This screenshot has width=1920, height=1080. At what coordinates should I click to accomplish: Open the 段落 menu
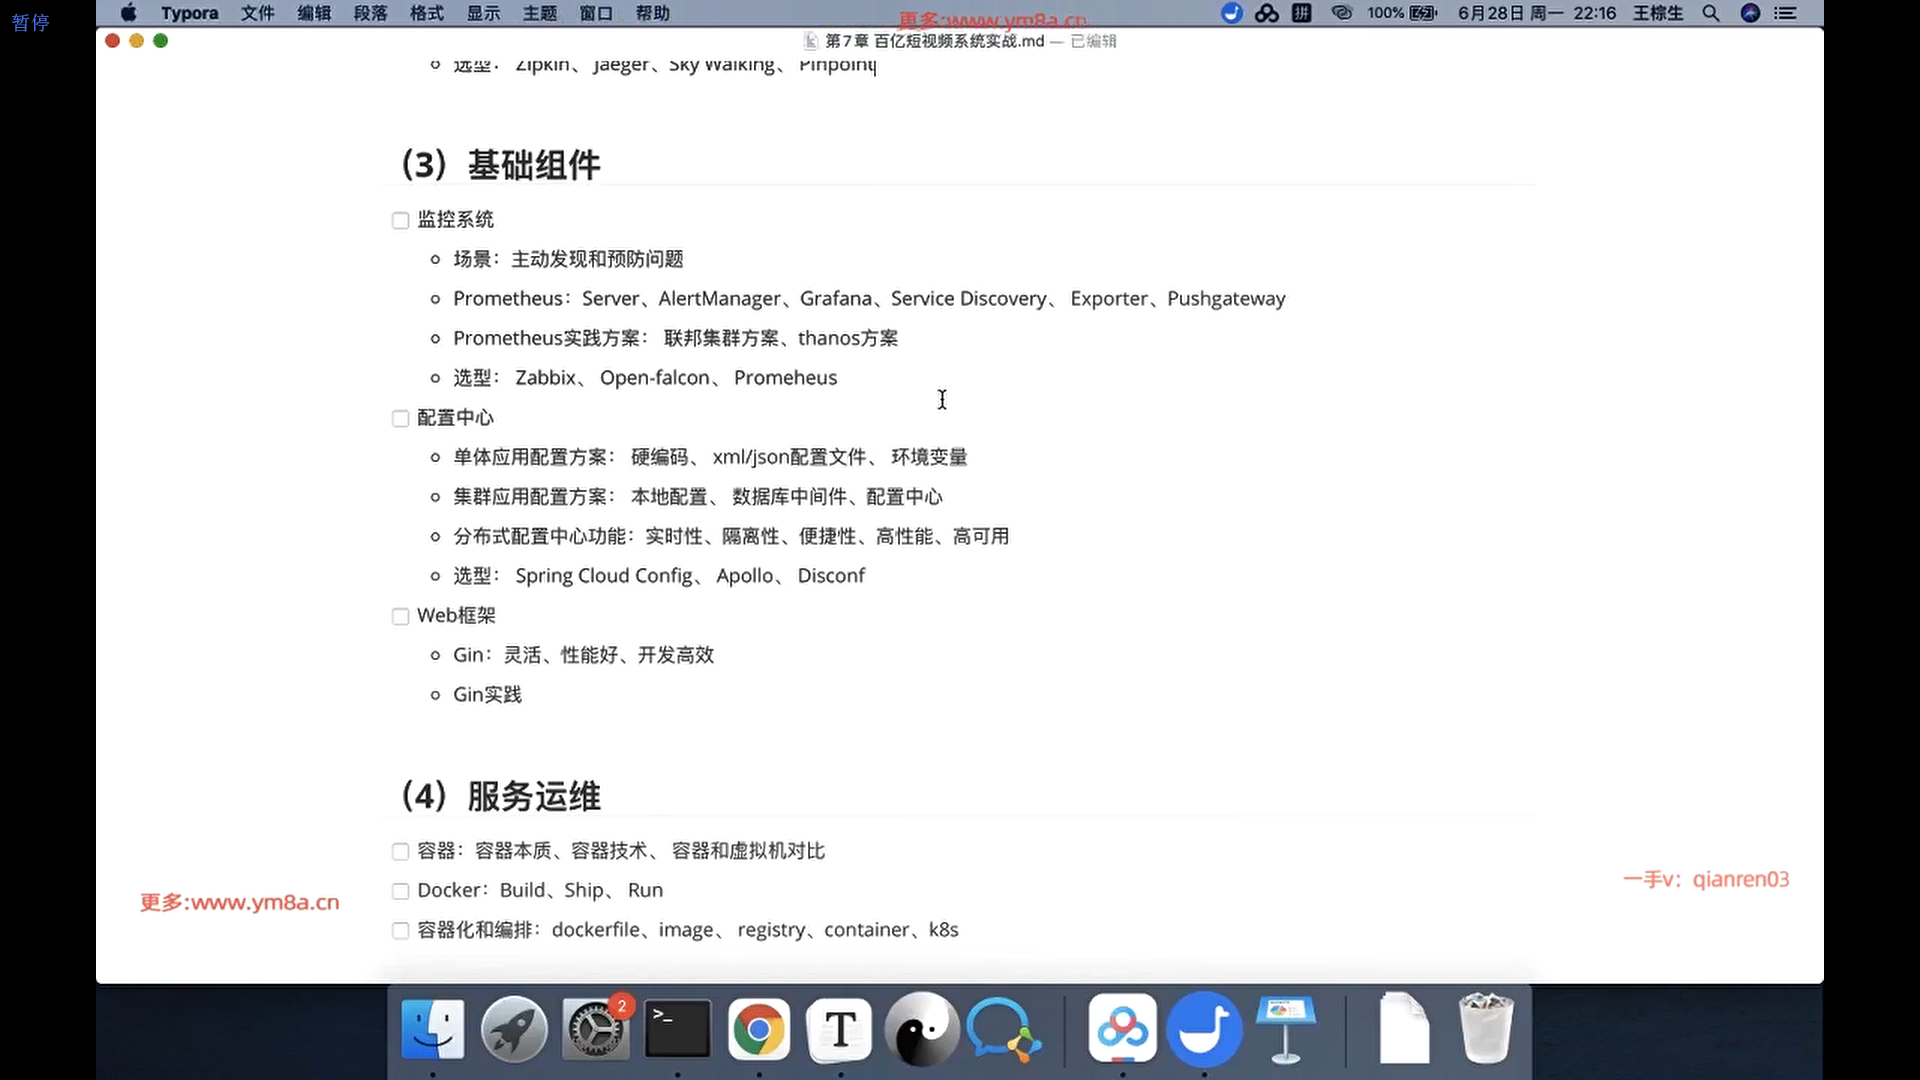pyautogui.click(x=370, y=13)
